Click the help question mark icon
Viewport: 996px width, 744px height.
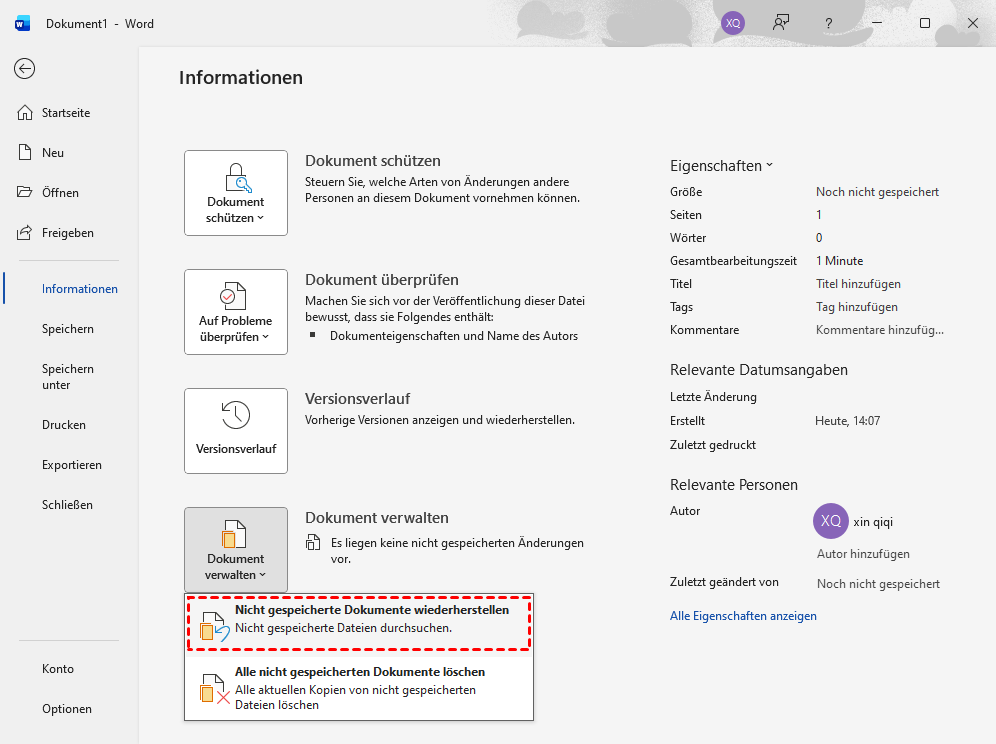point(828,23)
